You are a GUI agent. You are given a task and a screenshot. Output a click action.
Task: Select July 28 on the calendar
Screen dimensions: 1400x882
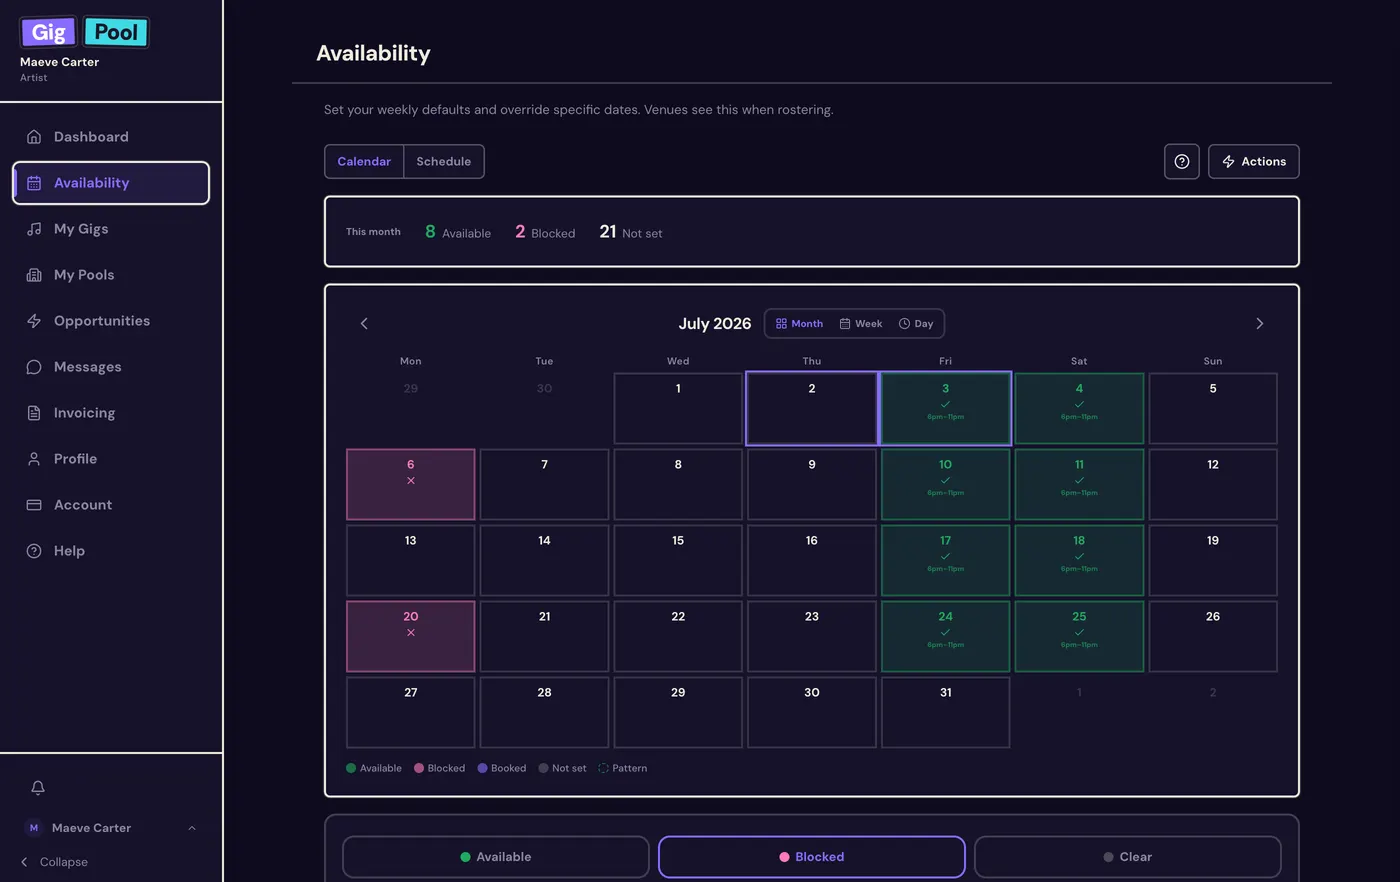[x=544, y=712]
